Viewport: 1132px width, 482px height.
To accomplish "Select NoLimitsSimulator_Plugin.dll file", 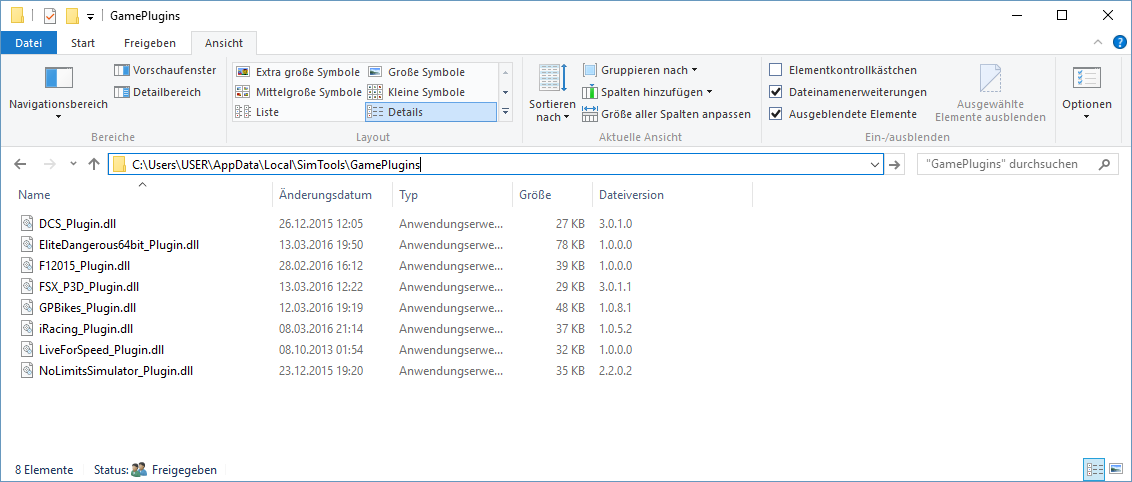I will pos(116,372).
